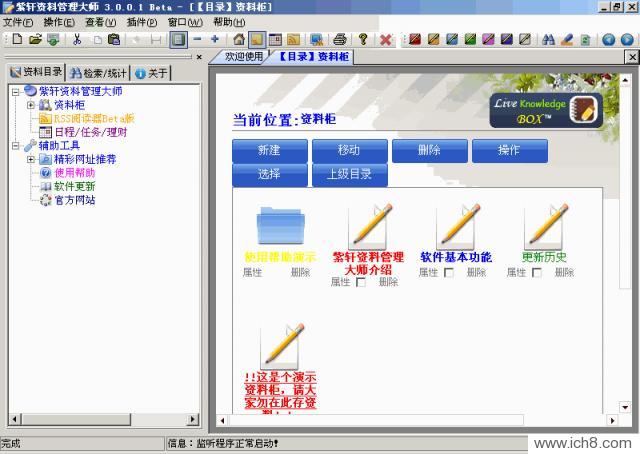Toggle the side panel toolbar button

point(178,40)
